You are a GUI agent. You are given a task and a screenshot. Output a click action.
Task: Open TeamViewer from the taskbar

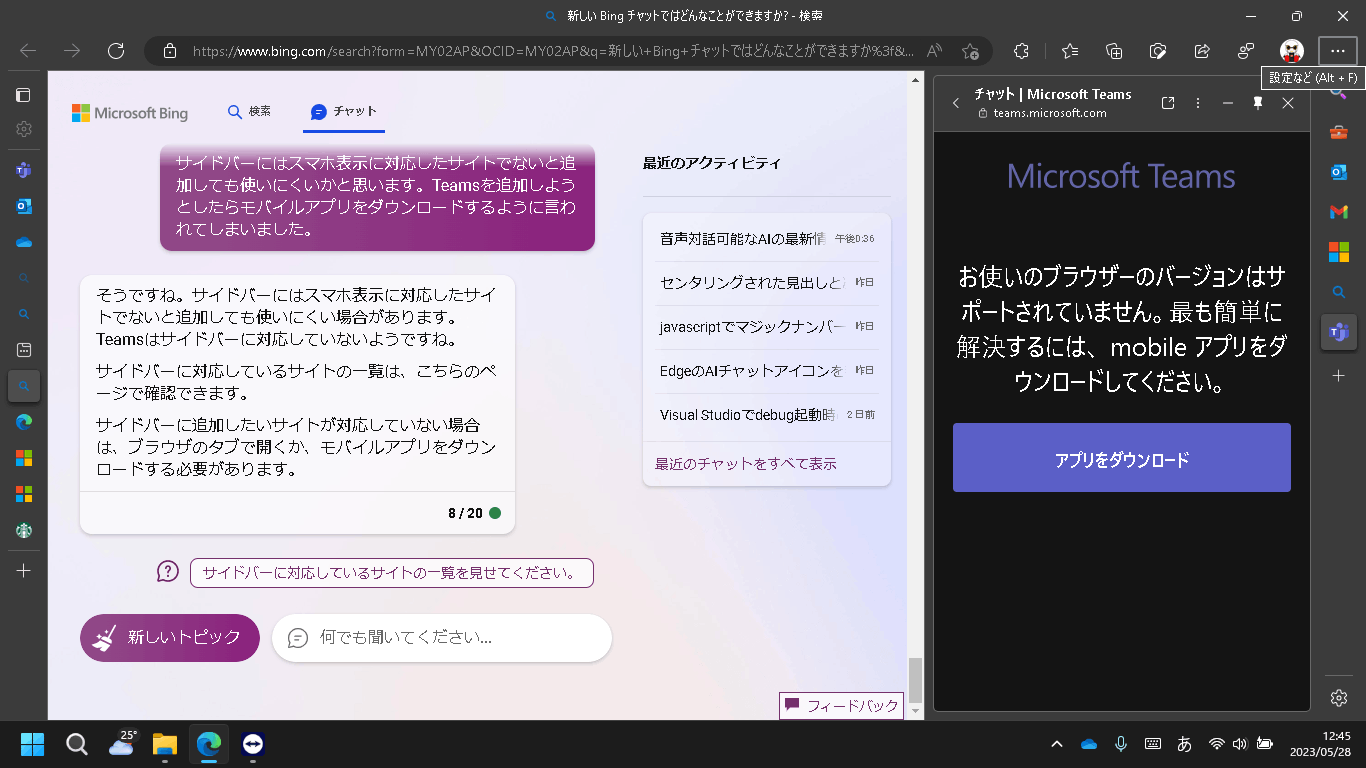(253, 744)
